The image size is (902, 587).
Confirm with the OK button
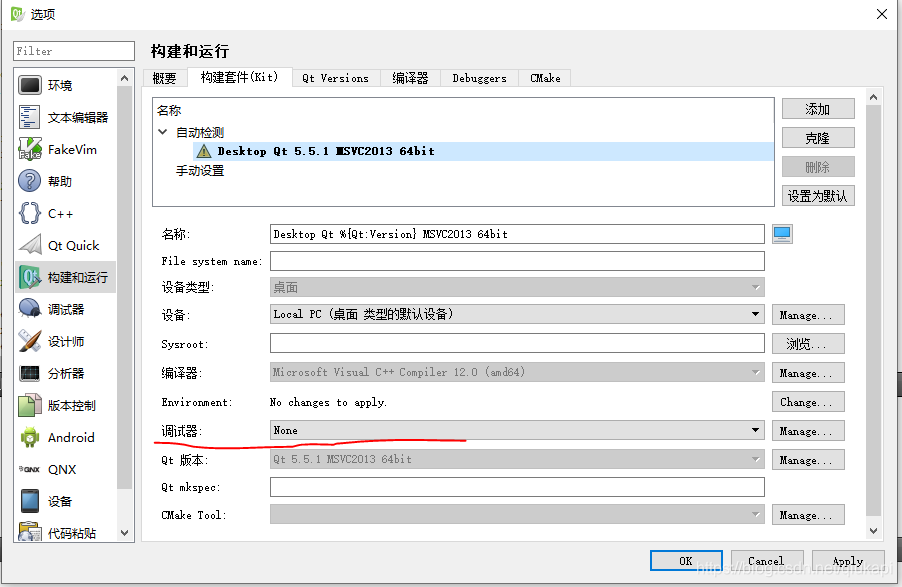(x=686, y=561)
